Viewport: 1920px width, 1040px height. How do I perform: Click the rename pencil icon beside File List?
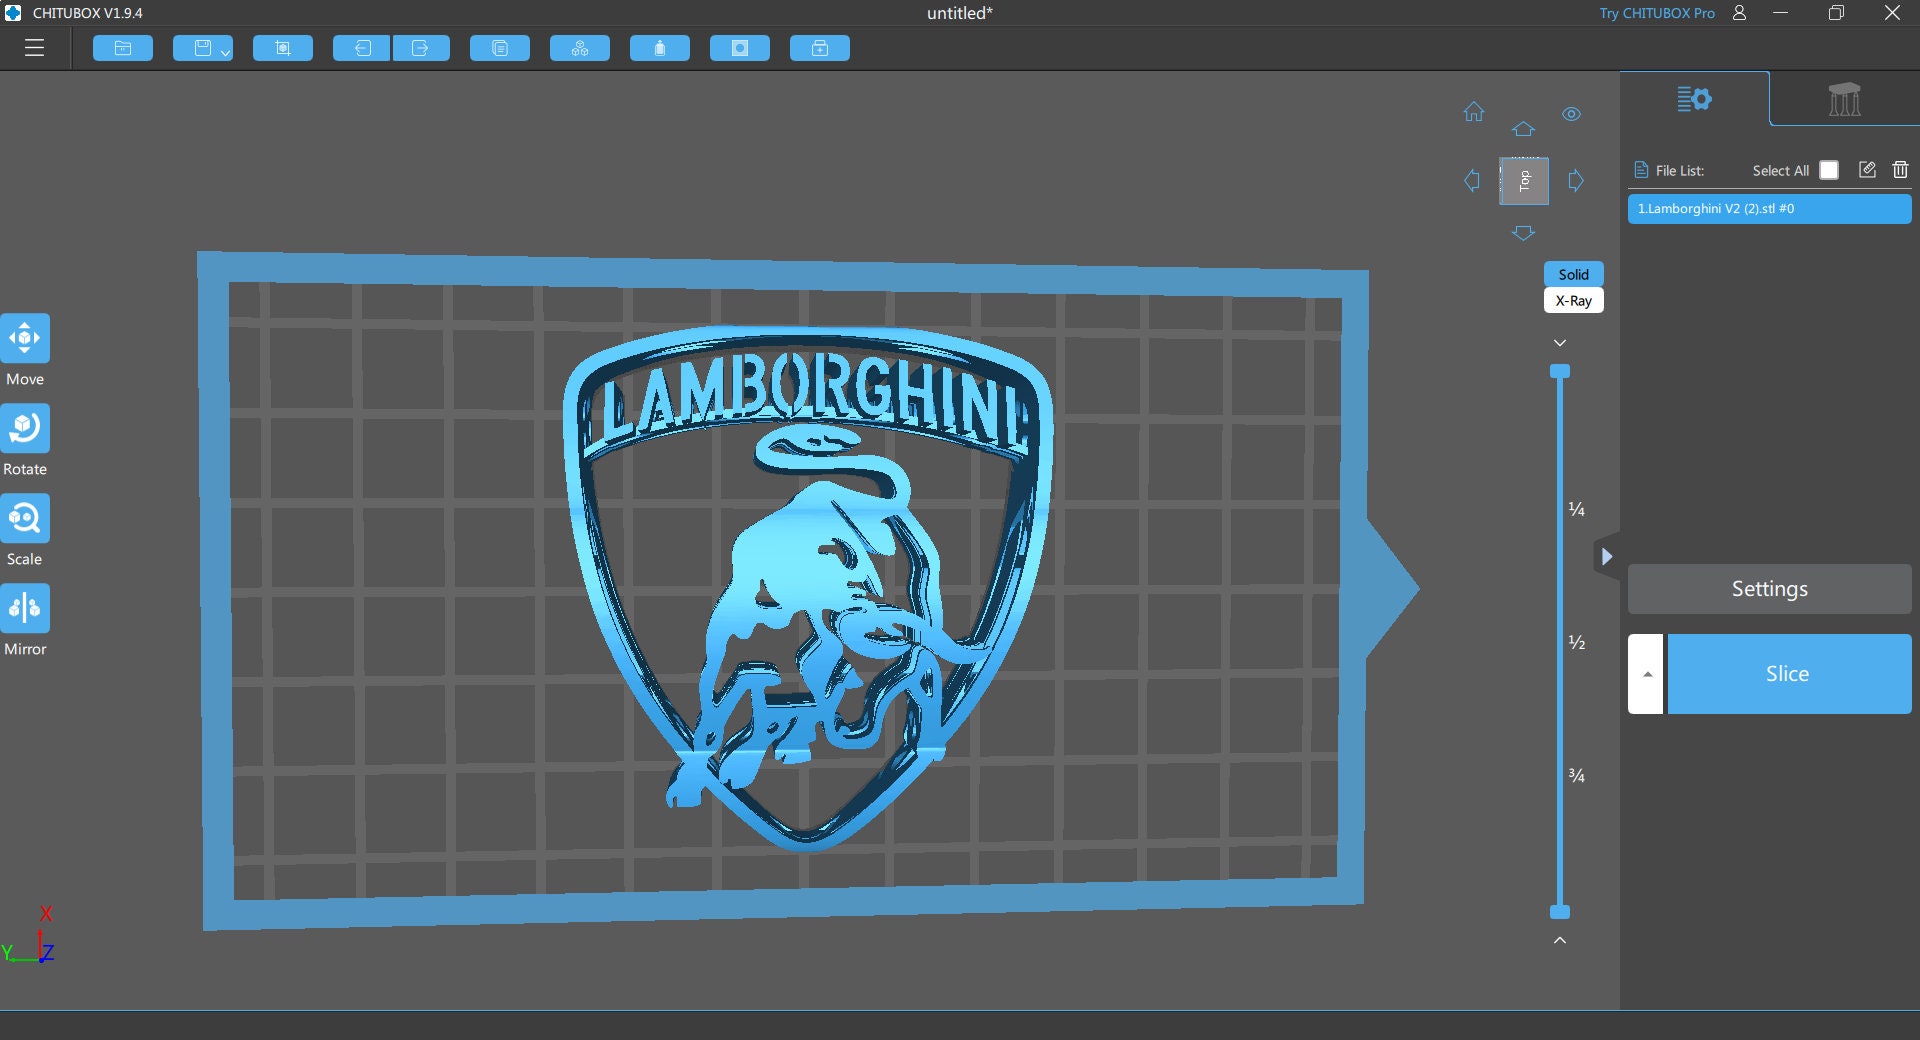(1866, 170)
